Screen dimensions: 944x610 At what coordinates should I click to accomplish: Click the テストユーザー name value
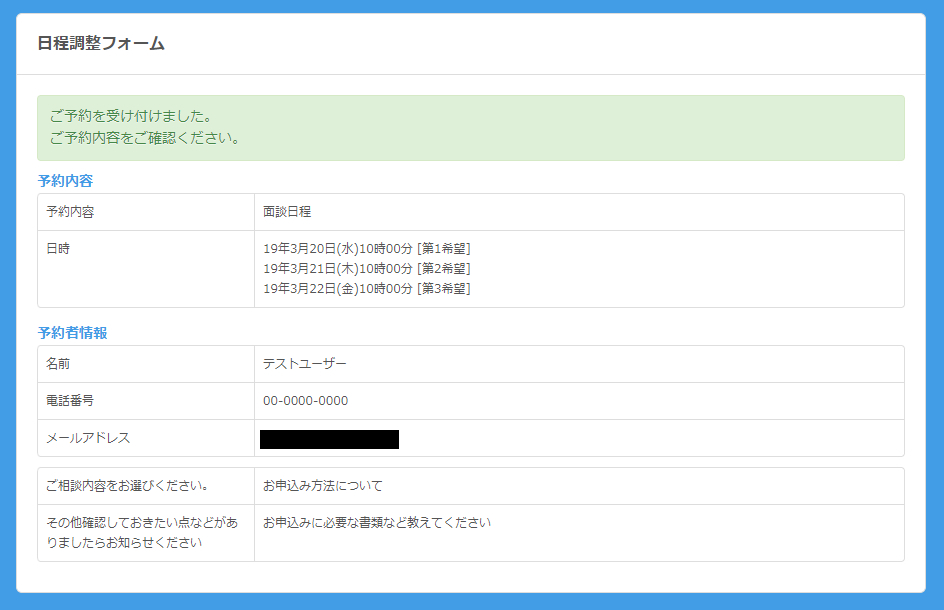tap(305, 364)
